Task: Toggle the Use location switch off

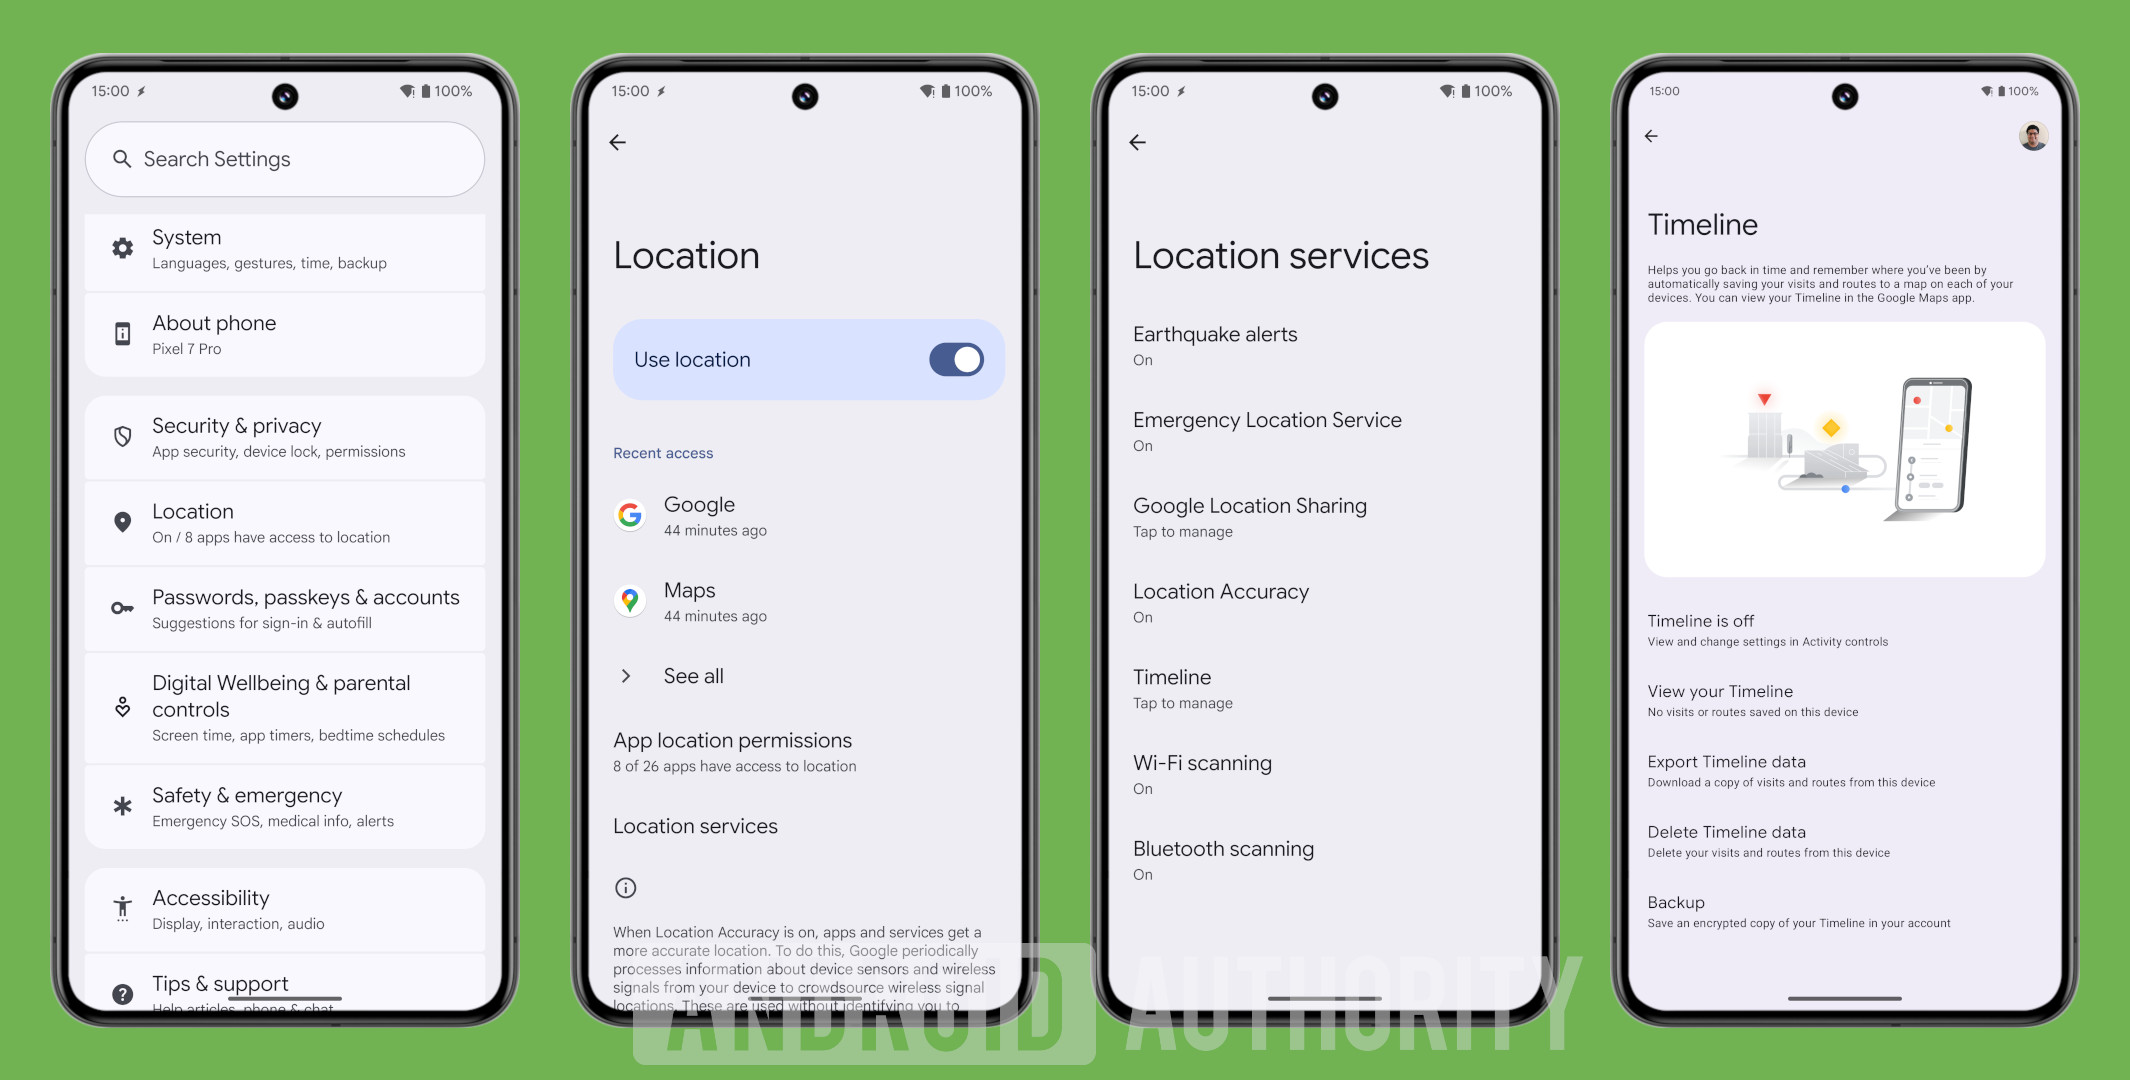Action: coord(958,360)
